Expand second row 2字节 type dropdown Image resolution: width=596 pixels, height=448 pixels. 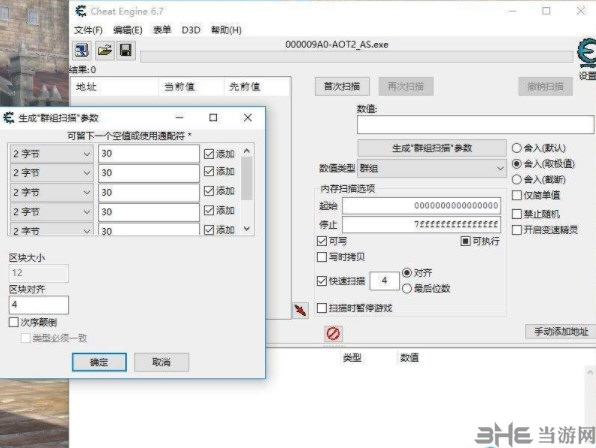pos(51,173)
